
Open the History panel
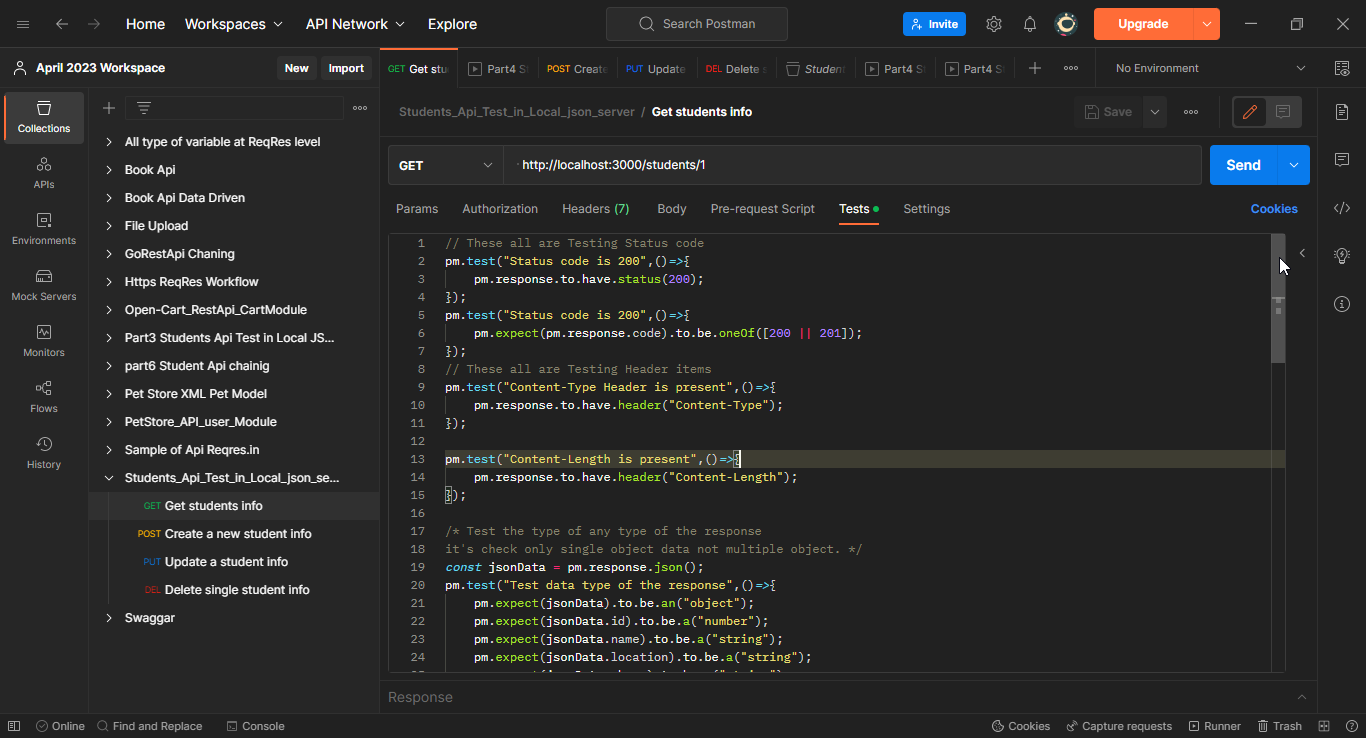tap(43, 453)
